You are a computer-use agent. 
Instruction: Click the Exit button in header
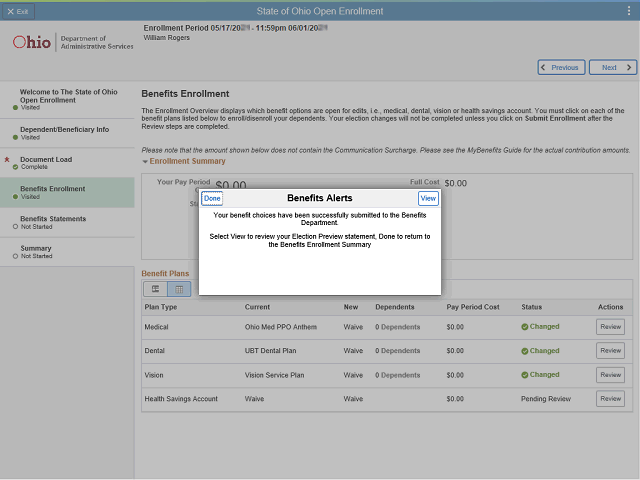click(18, 11)
